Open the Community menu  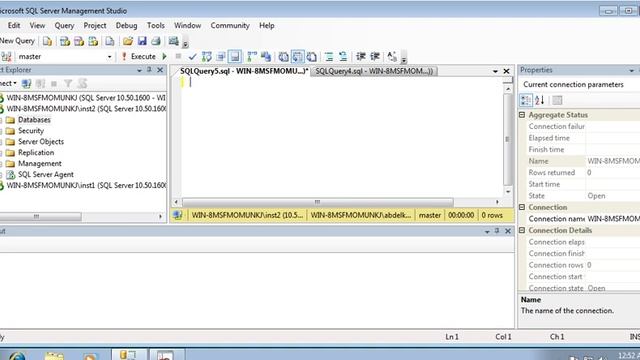click(x=230, y=25)
